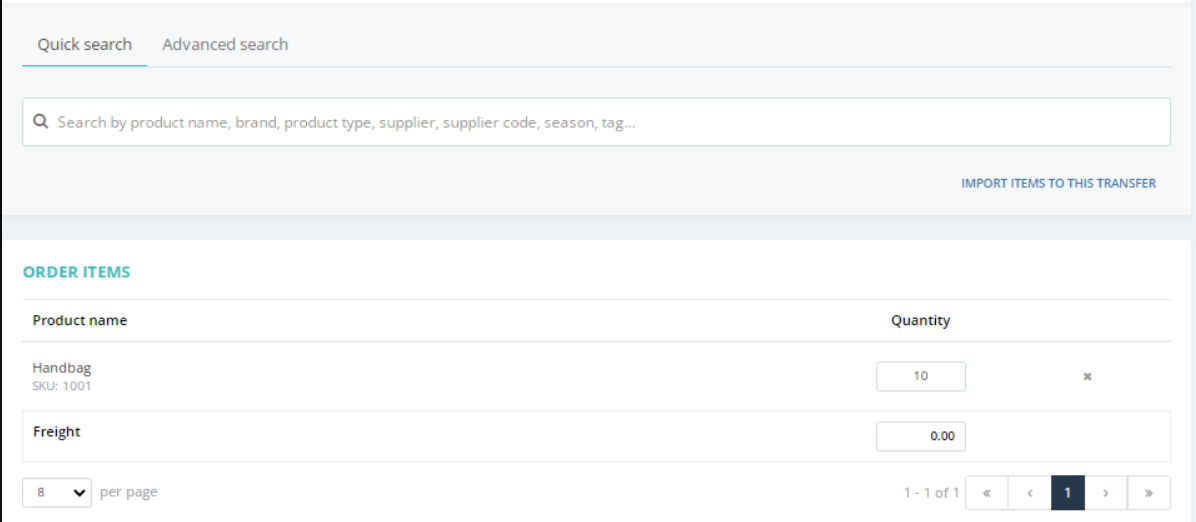Go to previous page arrow
1196x522 pixels.
[x=1030, y=493]
